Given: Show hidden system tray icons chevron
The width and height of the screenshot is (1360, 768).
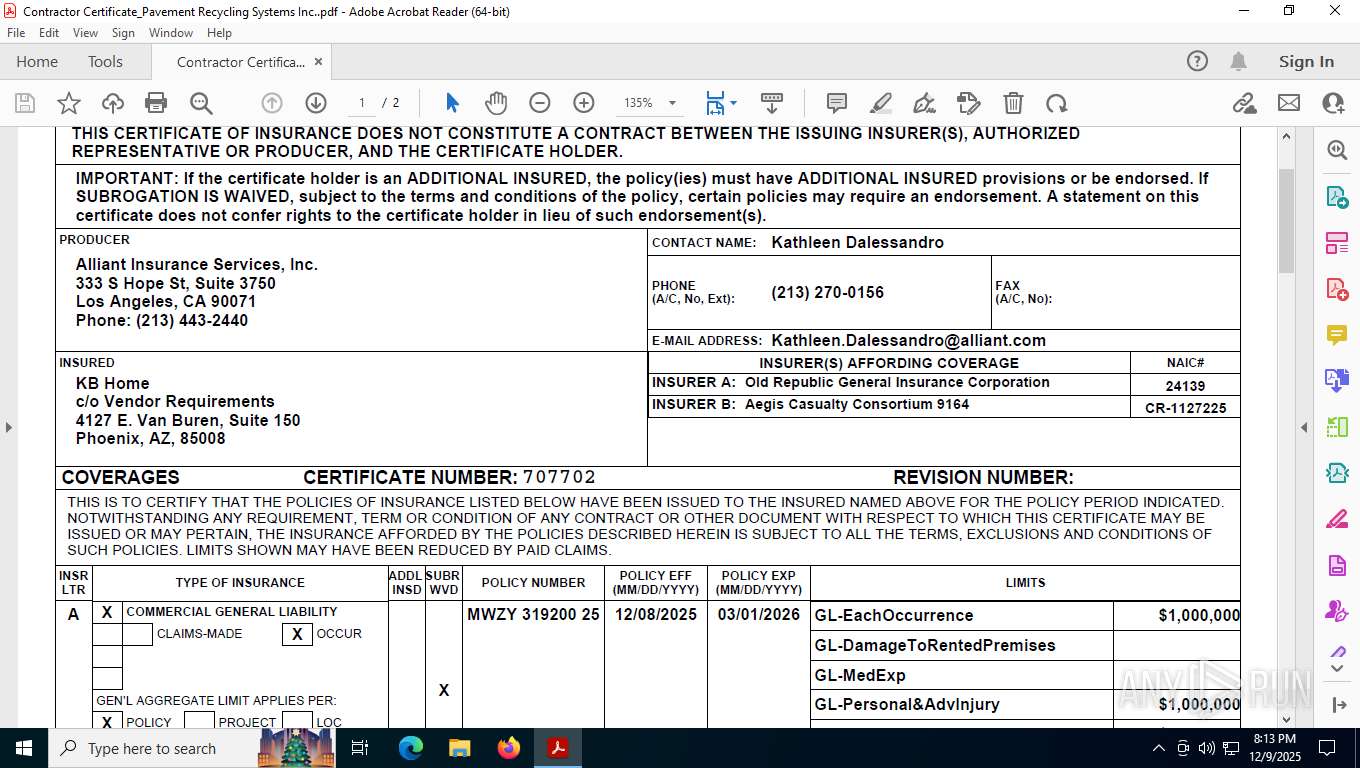Looking at the screenshot, I should coord(1159,748).
